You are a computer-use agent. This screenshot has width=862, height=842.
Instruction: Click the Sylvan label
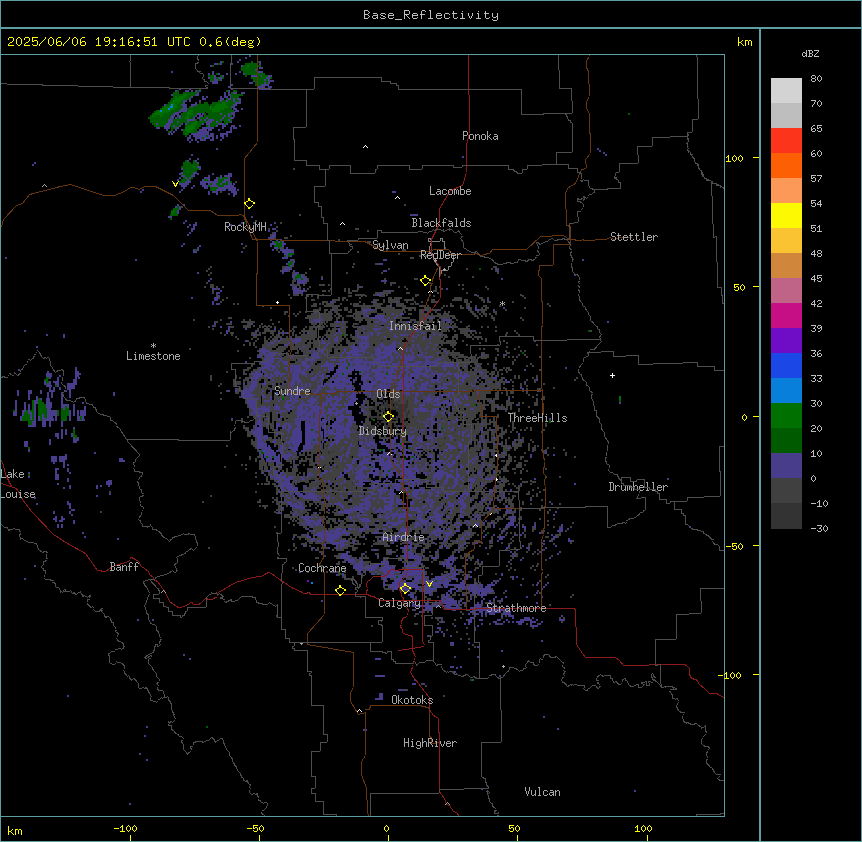click(390, 245)
